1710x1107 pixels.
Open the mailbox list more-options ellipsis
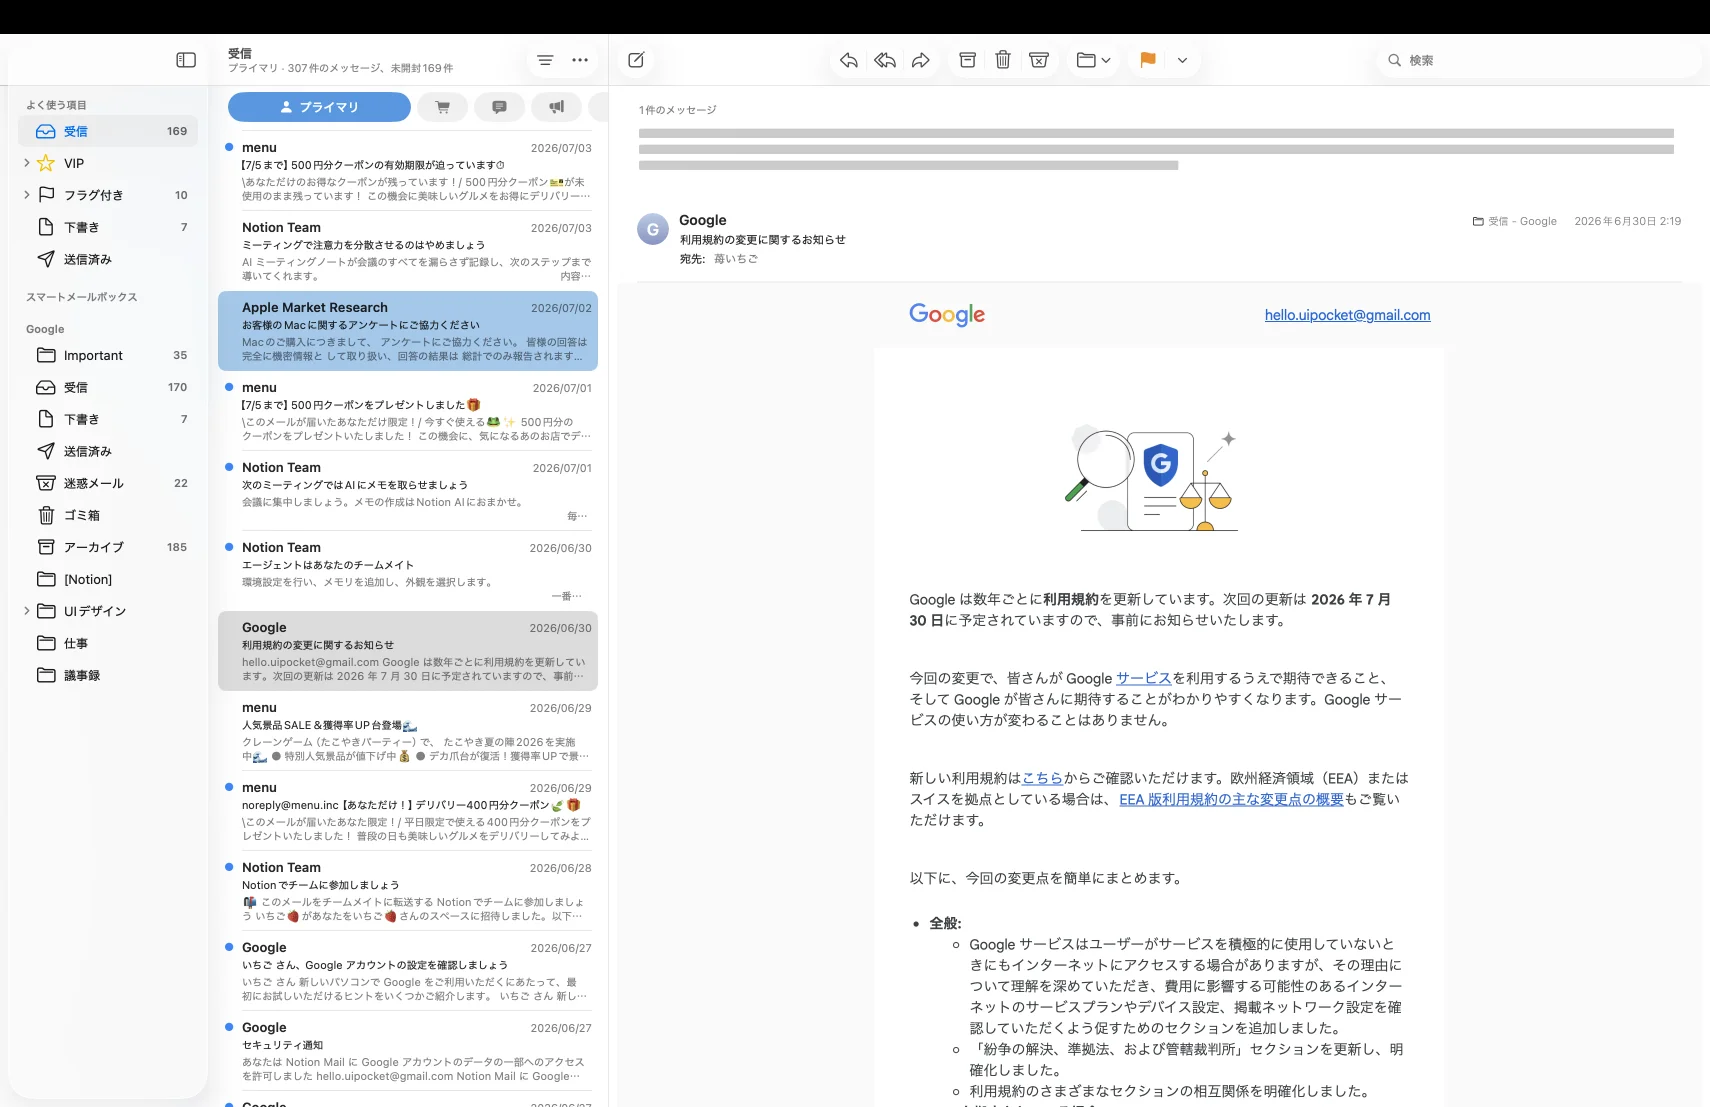pyautogui.click(x=580, y=60)
